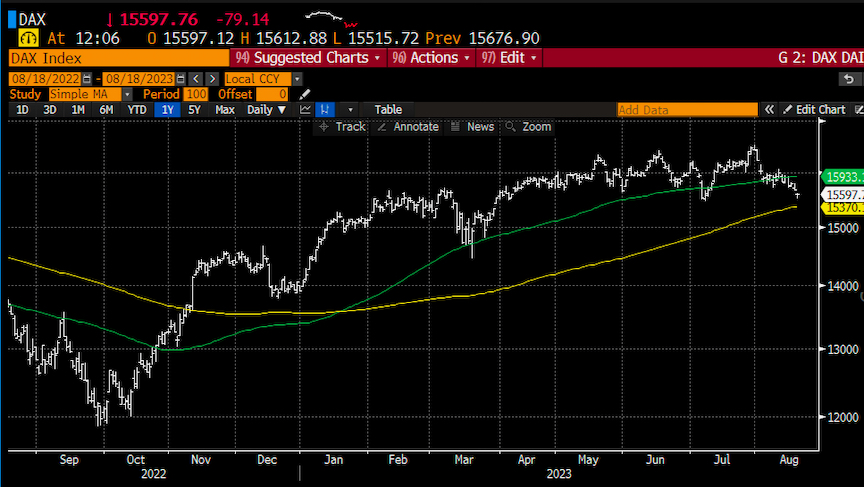Expand the Actions menu
Image resolution: width=864 pixels, height=487 pixels.
[430, 58]
